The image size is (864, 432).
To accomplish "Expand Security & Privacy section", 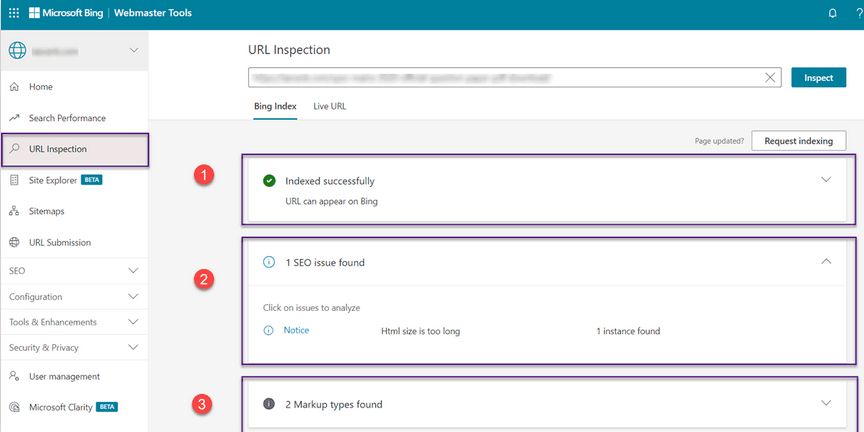I will click(x=133, y=348).
